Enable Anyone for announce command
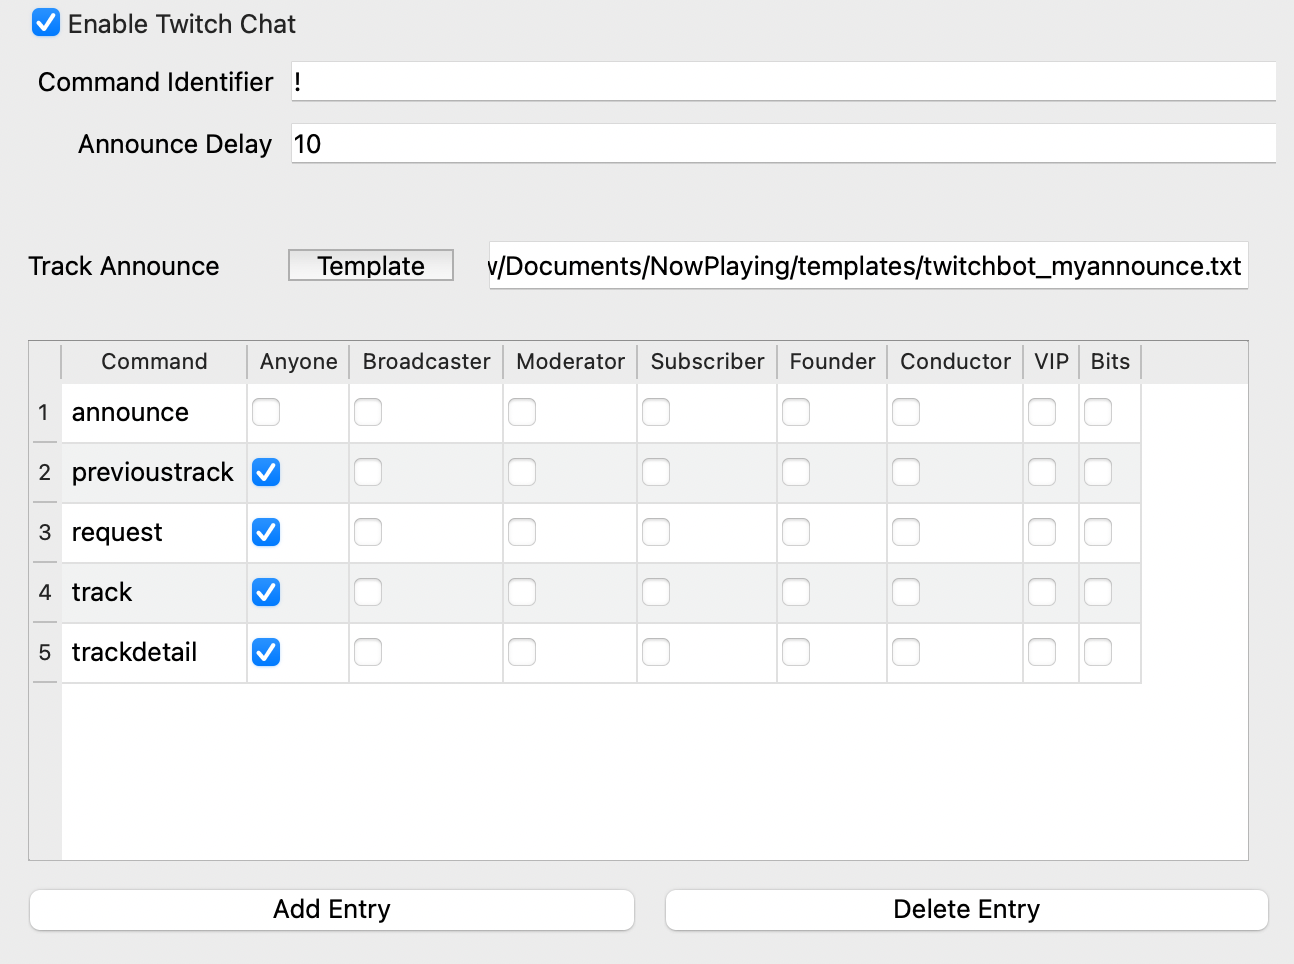Viewport: 1294px width, 964px height. tap(266, 412)
